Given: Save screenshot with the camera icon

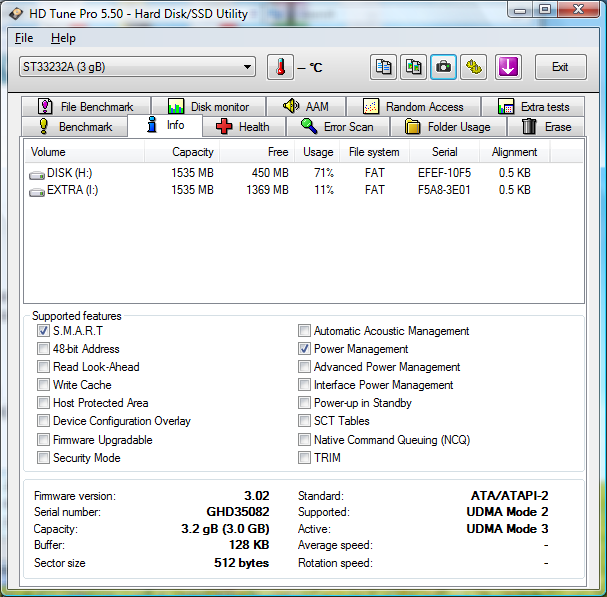Looking at the screenshot, I should click(x=443, y=67).
